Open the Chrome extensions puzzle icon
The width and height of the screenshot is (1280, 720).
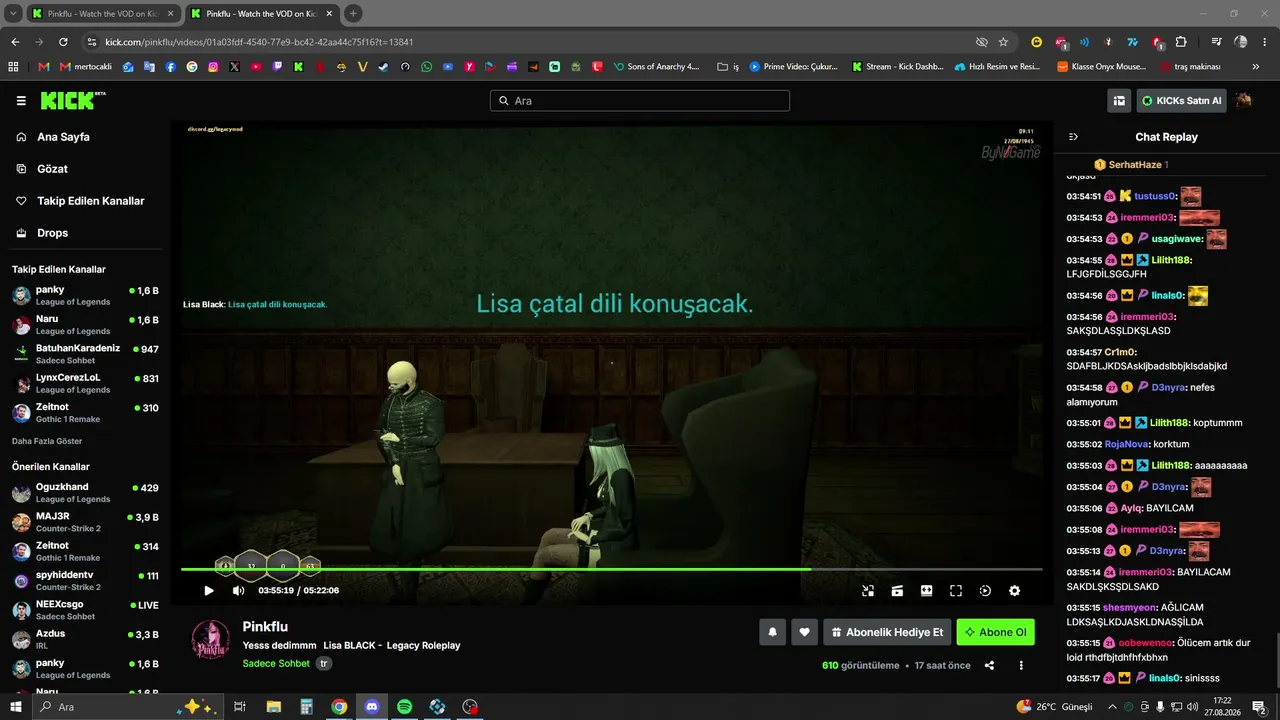1181,42
